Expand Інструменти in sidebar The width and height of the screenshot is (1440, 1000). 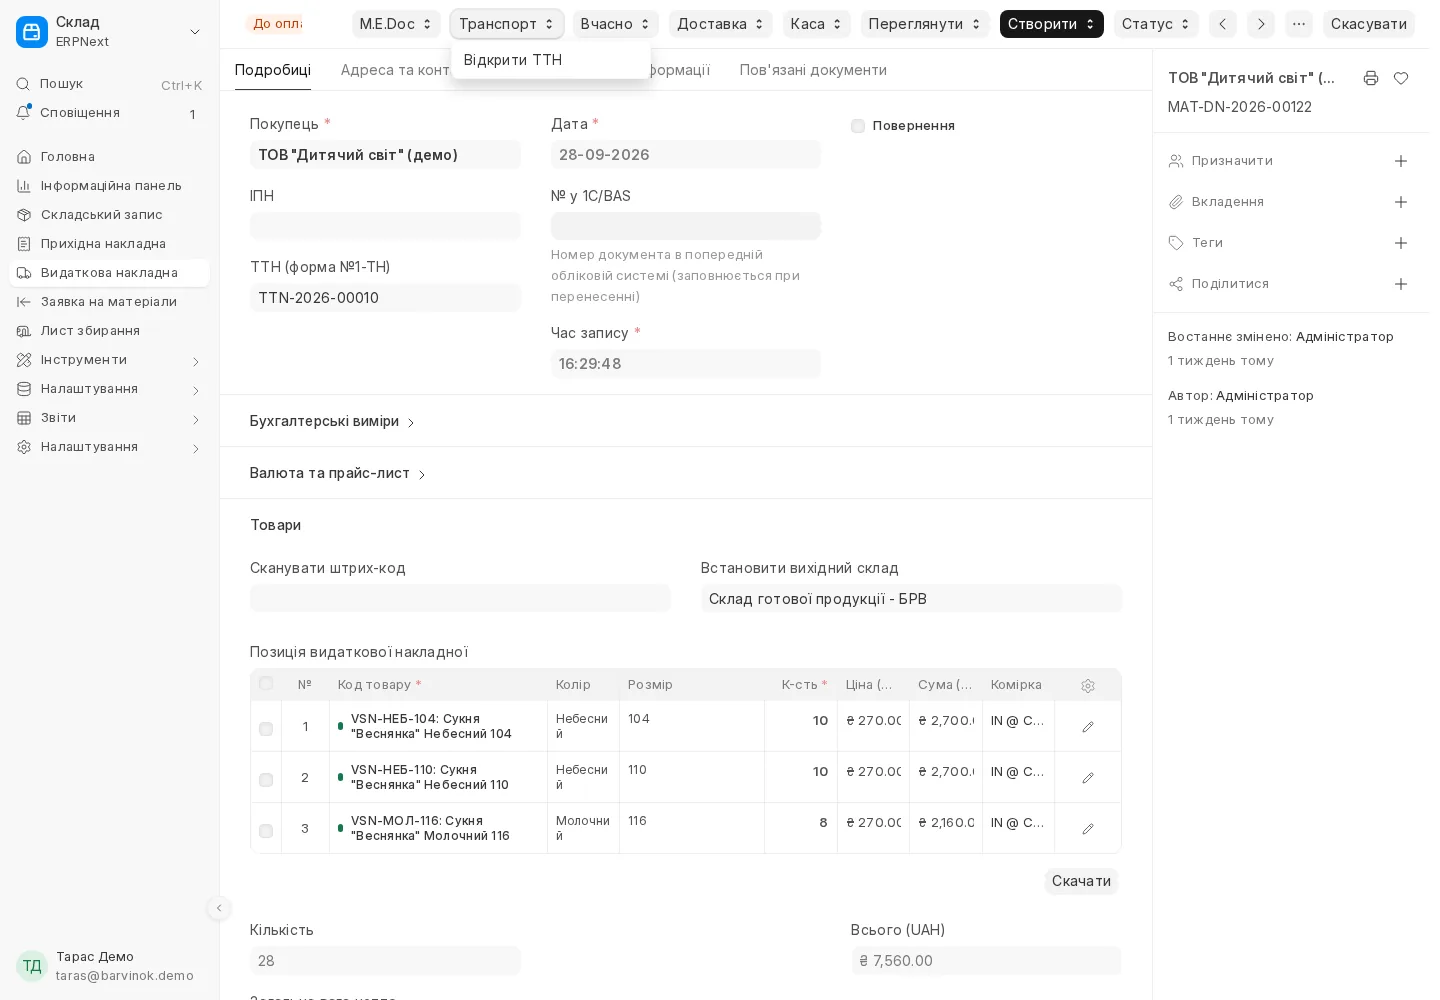click(109, 360)
